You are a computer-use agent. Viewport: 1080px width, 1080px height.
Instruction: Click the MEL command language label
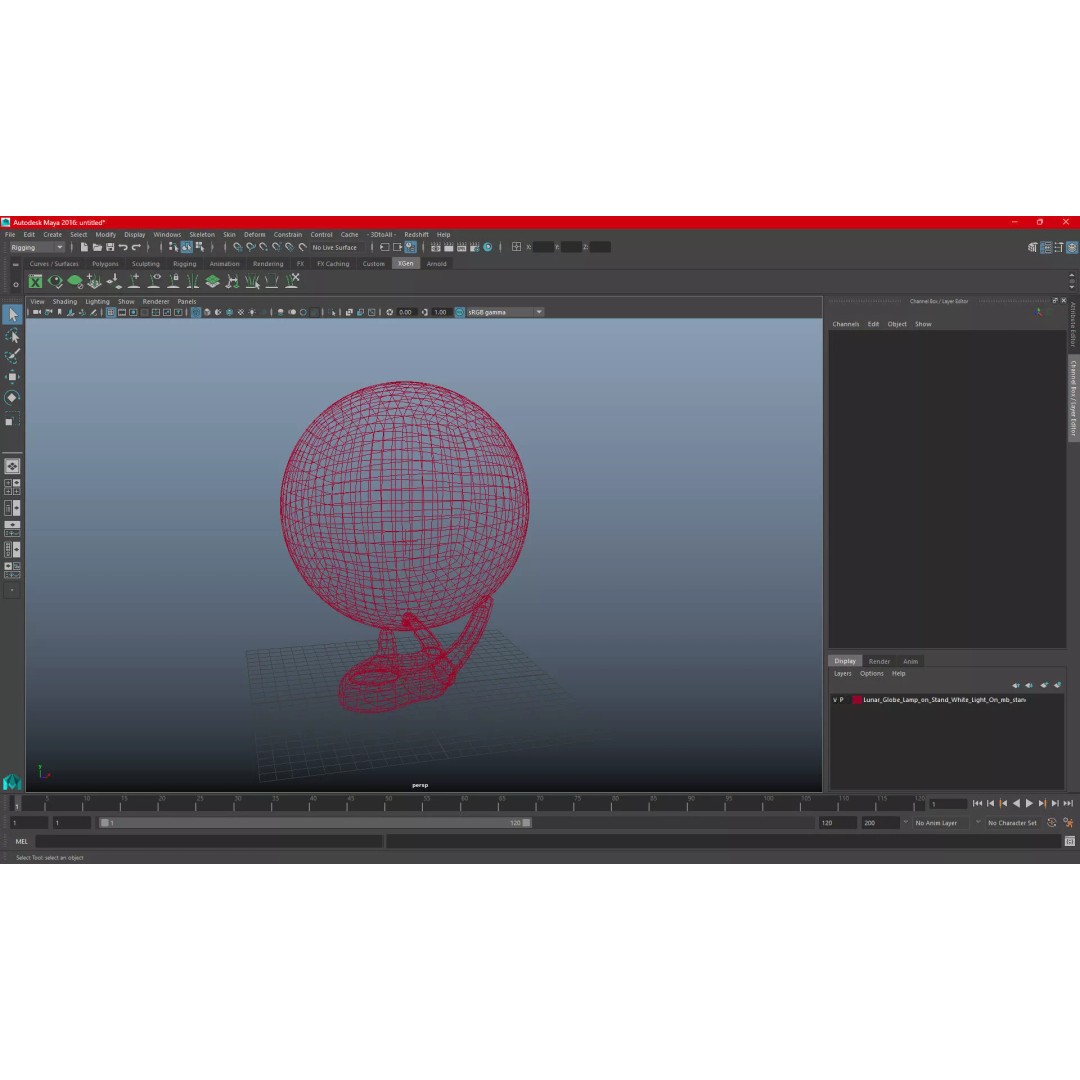click(21, 841)
